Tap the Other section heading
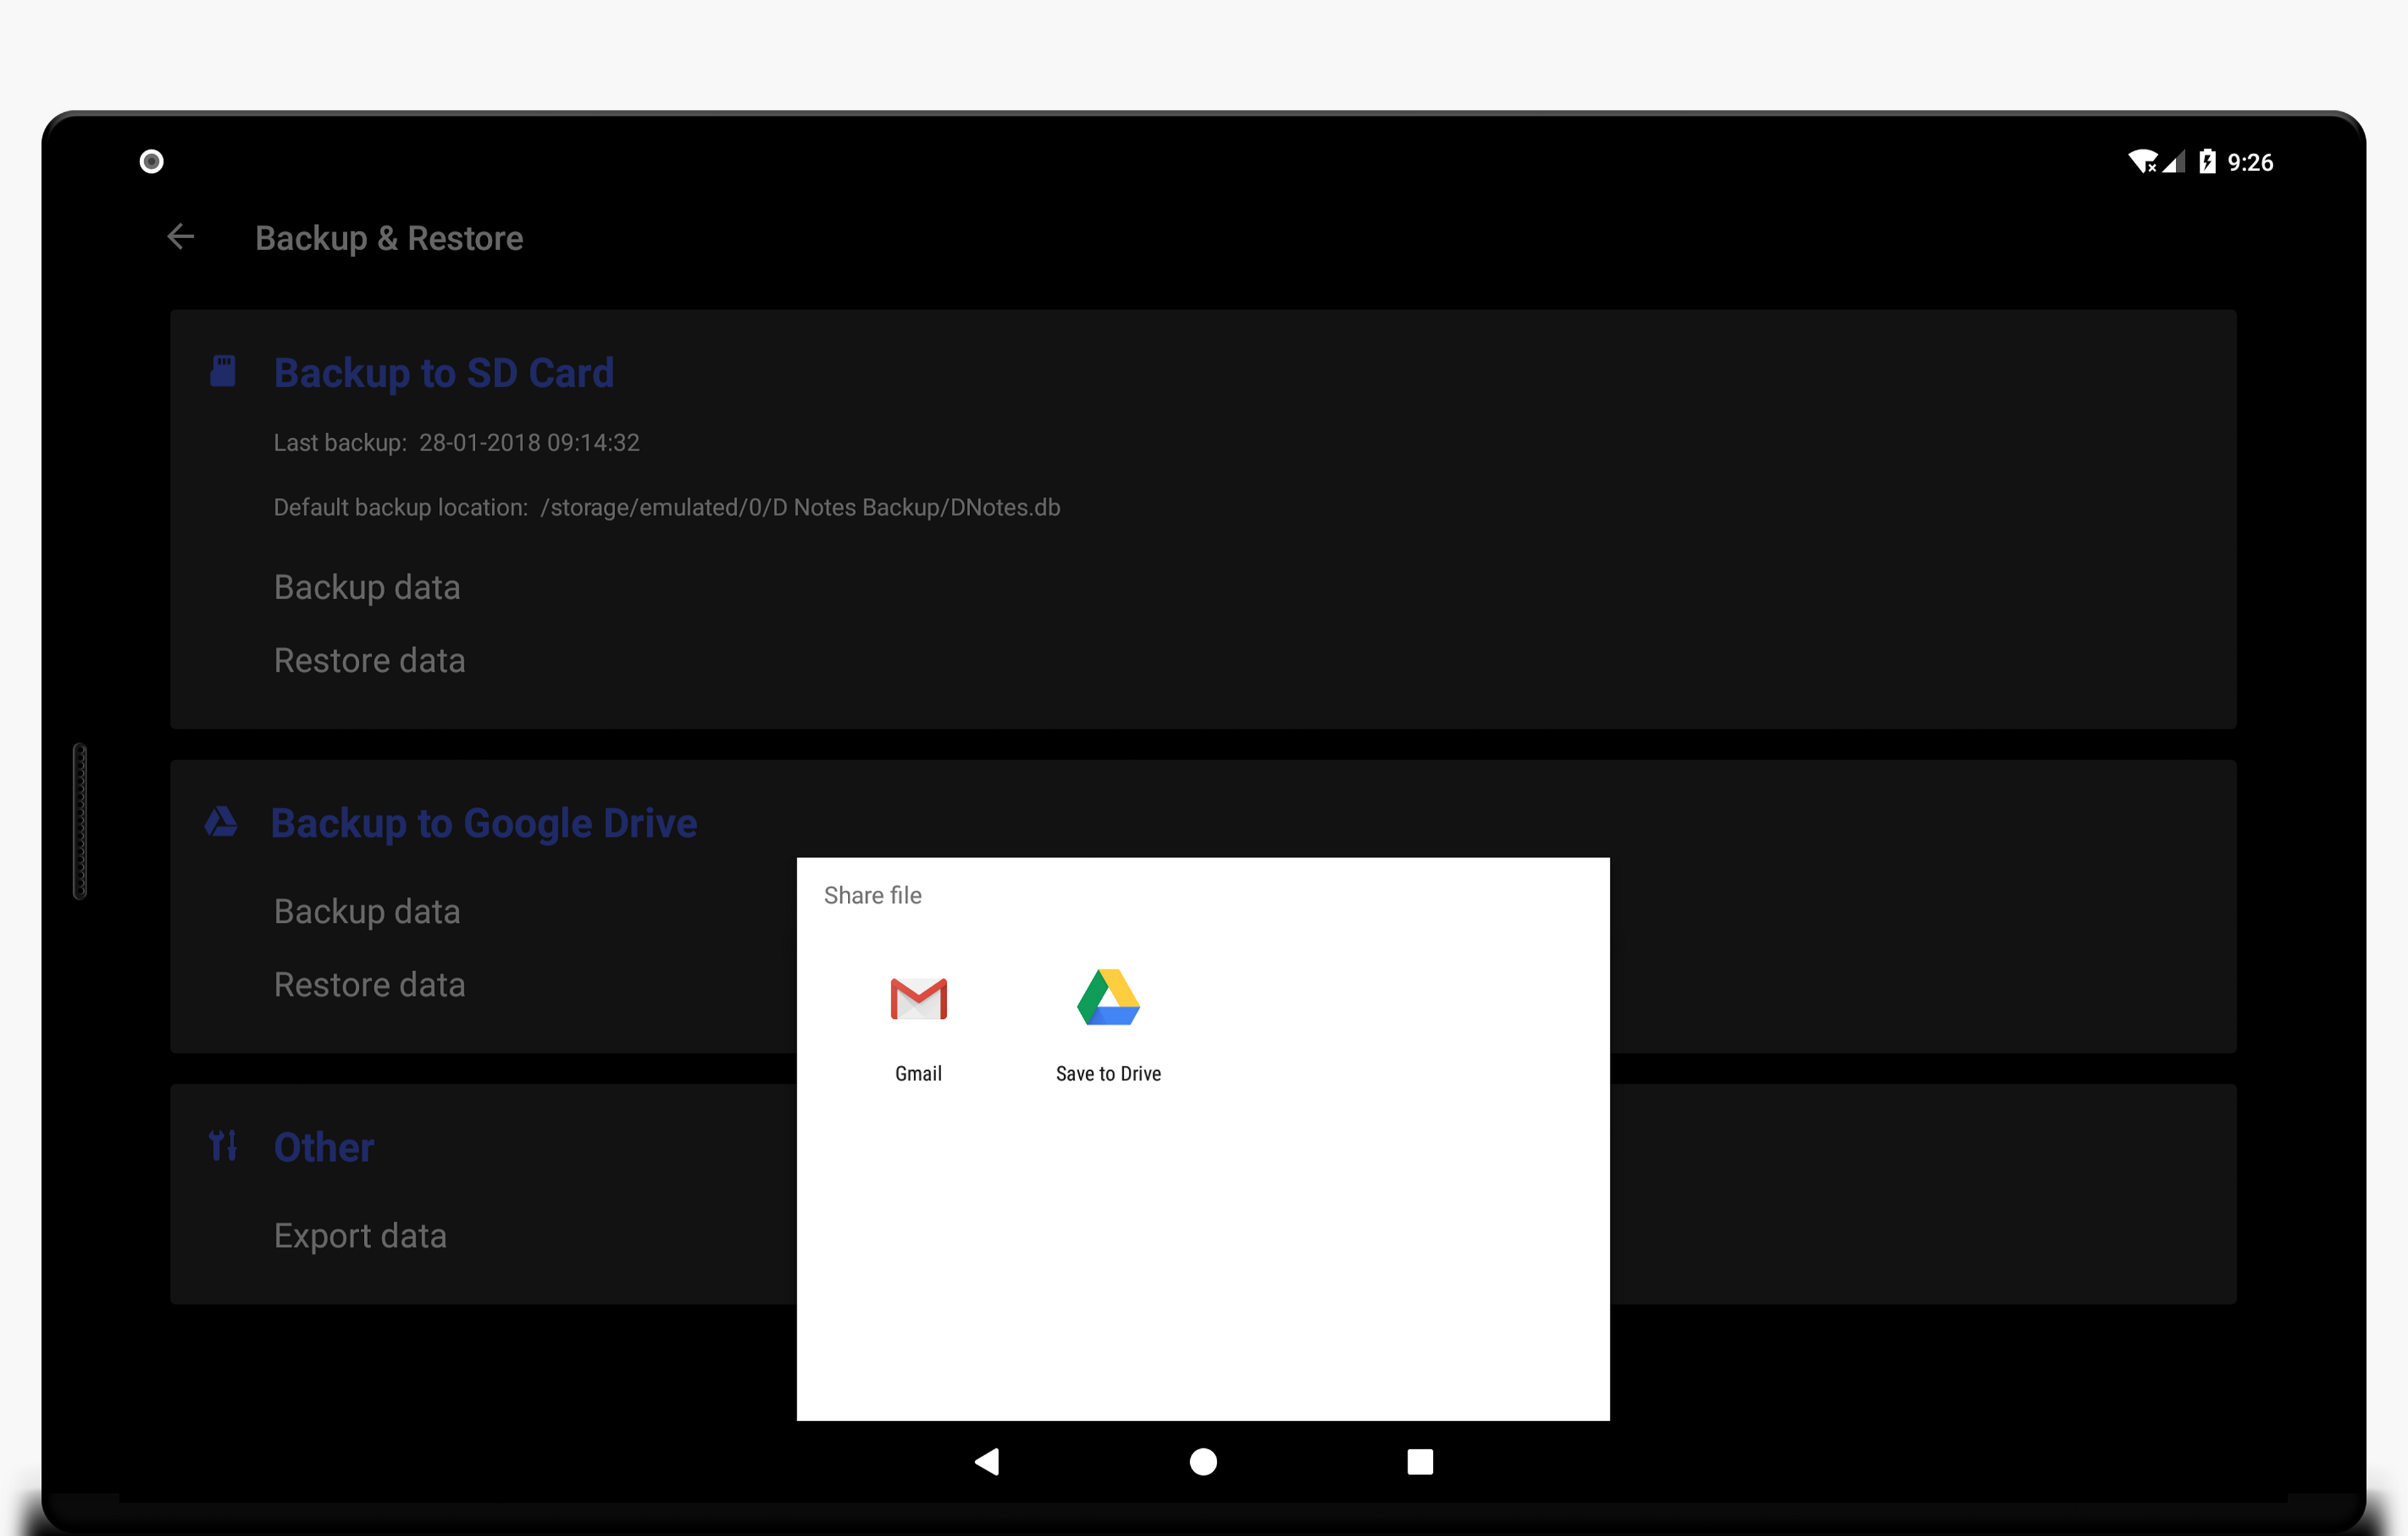 (x=324, y=1147)
